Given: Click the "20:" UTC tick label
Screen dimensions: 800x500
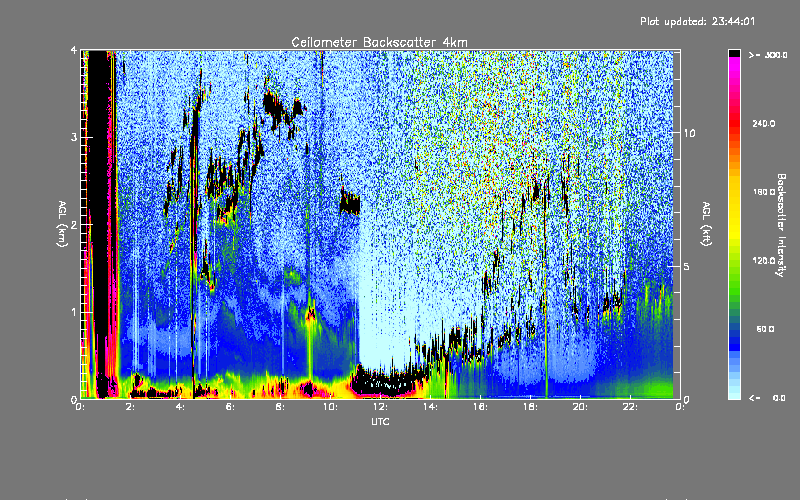Looking at the screenshot, I should coord(580,407).
